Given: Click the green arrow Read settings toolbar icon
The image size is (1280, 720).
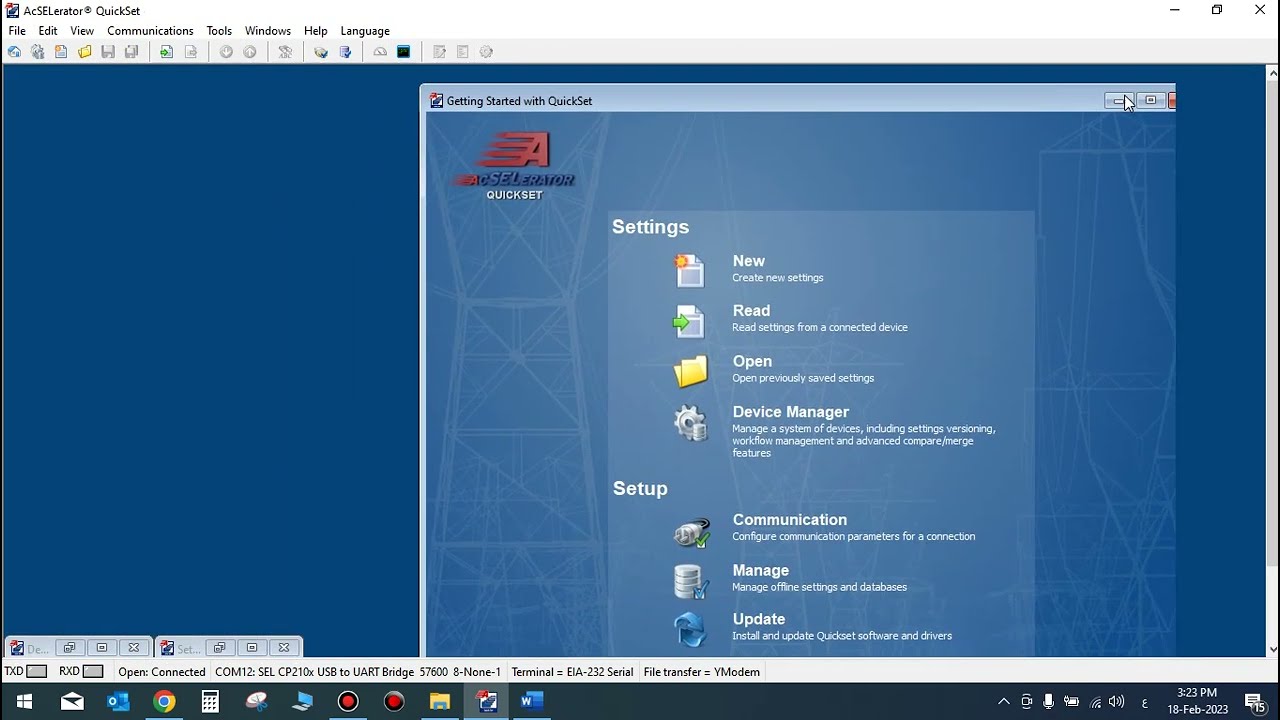Looking at the screenshot, I should pyautogui.click(x=166, y=52).
